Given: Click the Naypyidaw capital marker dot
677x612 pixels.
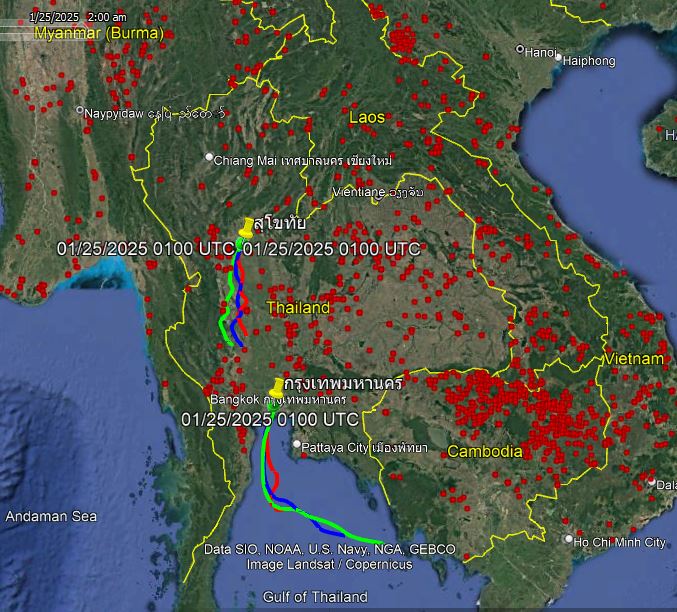Looking at the screenshot, I should (x=79, y=111).
